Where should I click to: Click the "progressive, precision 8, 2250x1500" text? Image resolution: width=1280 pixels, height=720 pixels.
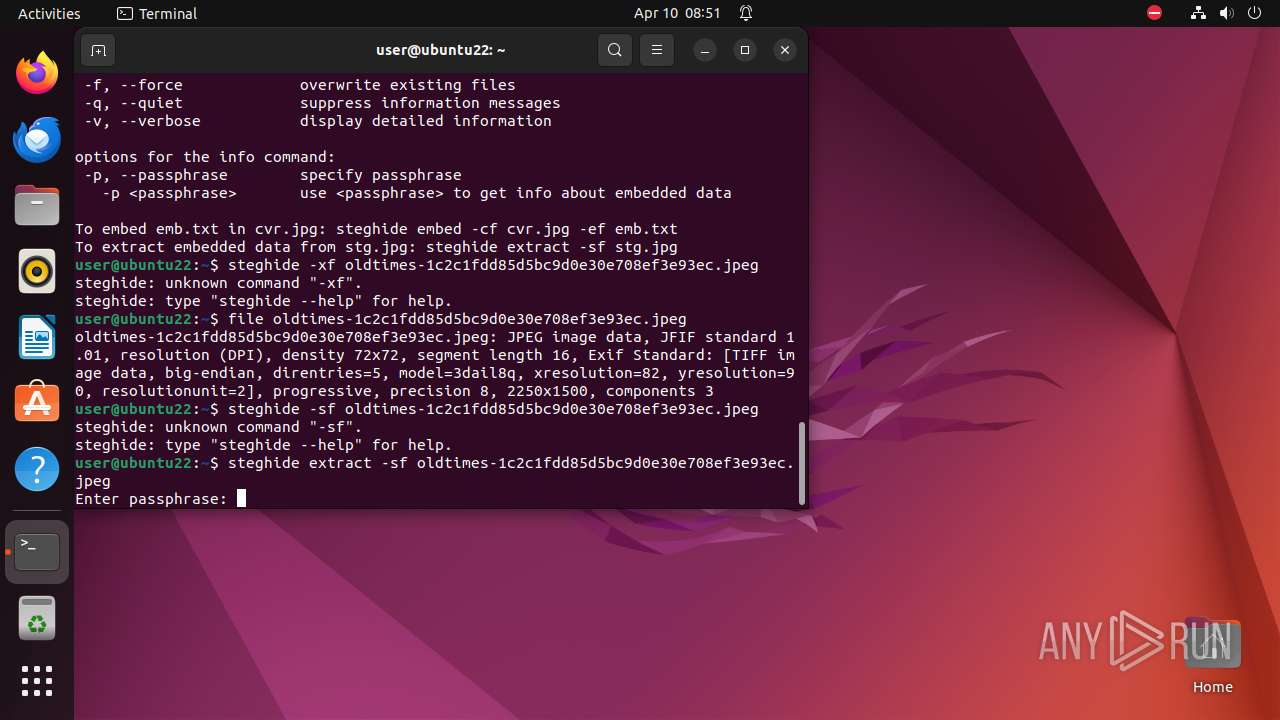[x=434, y=391]
